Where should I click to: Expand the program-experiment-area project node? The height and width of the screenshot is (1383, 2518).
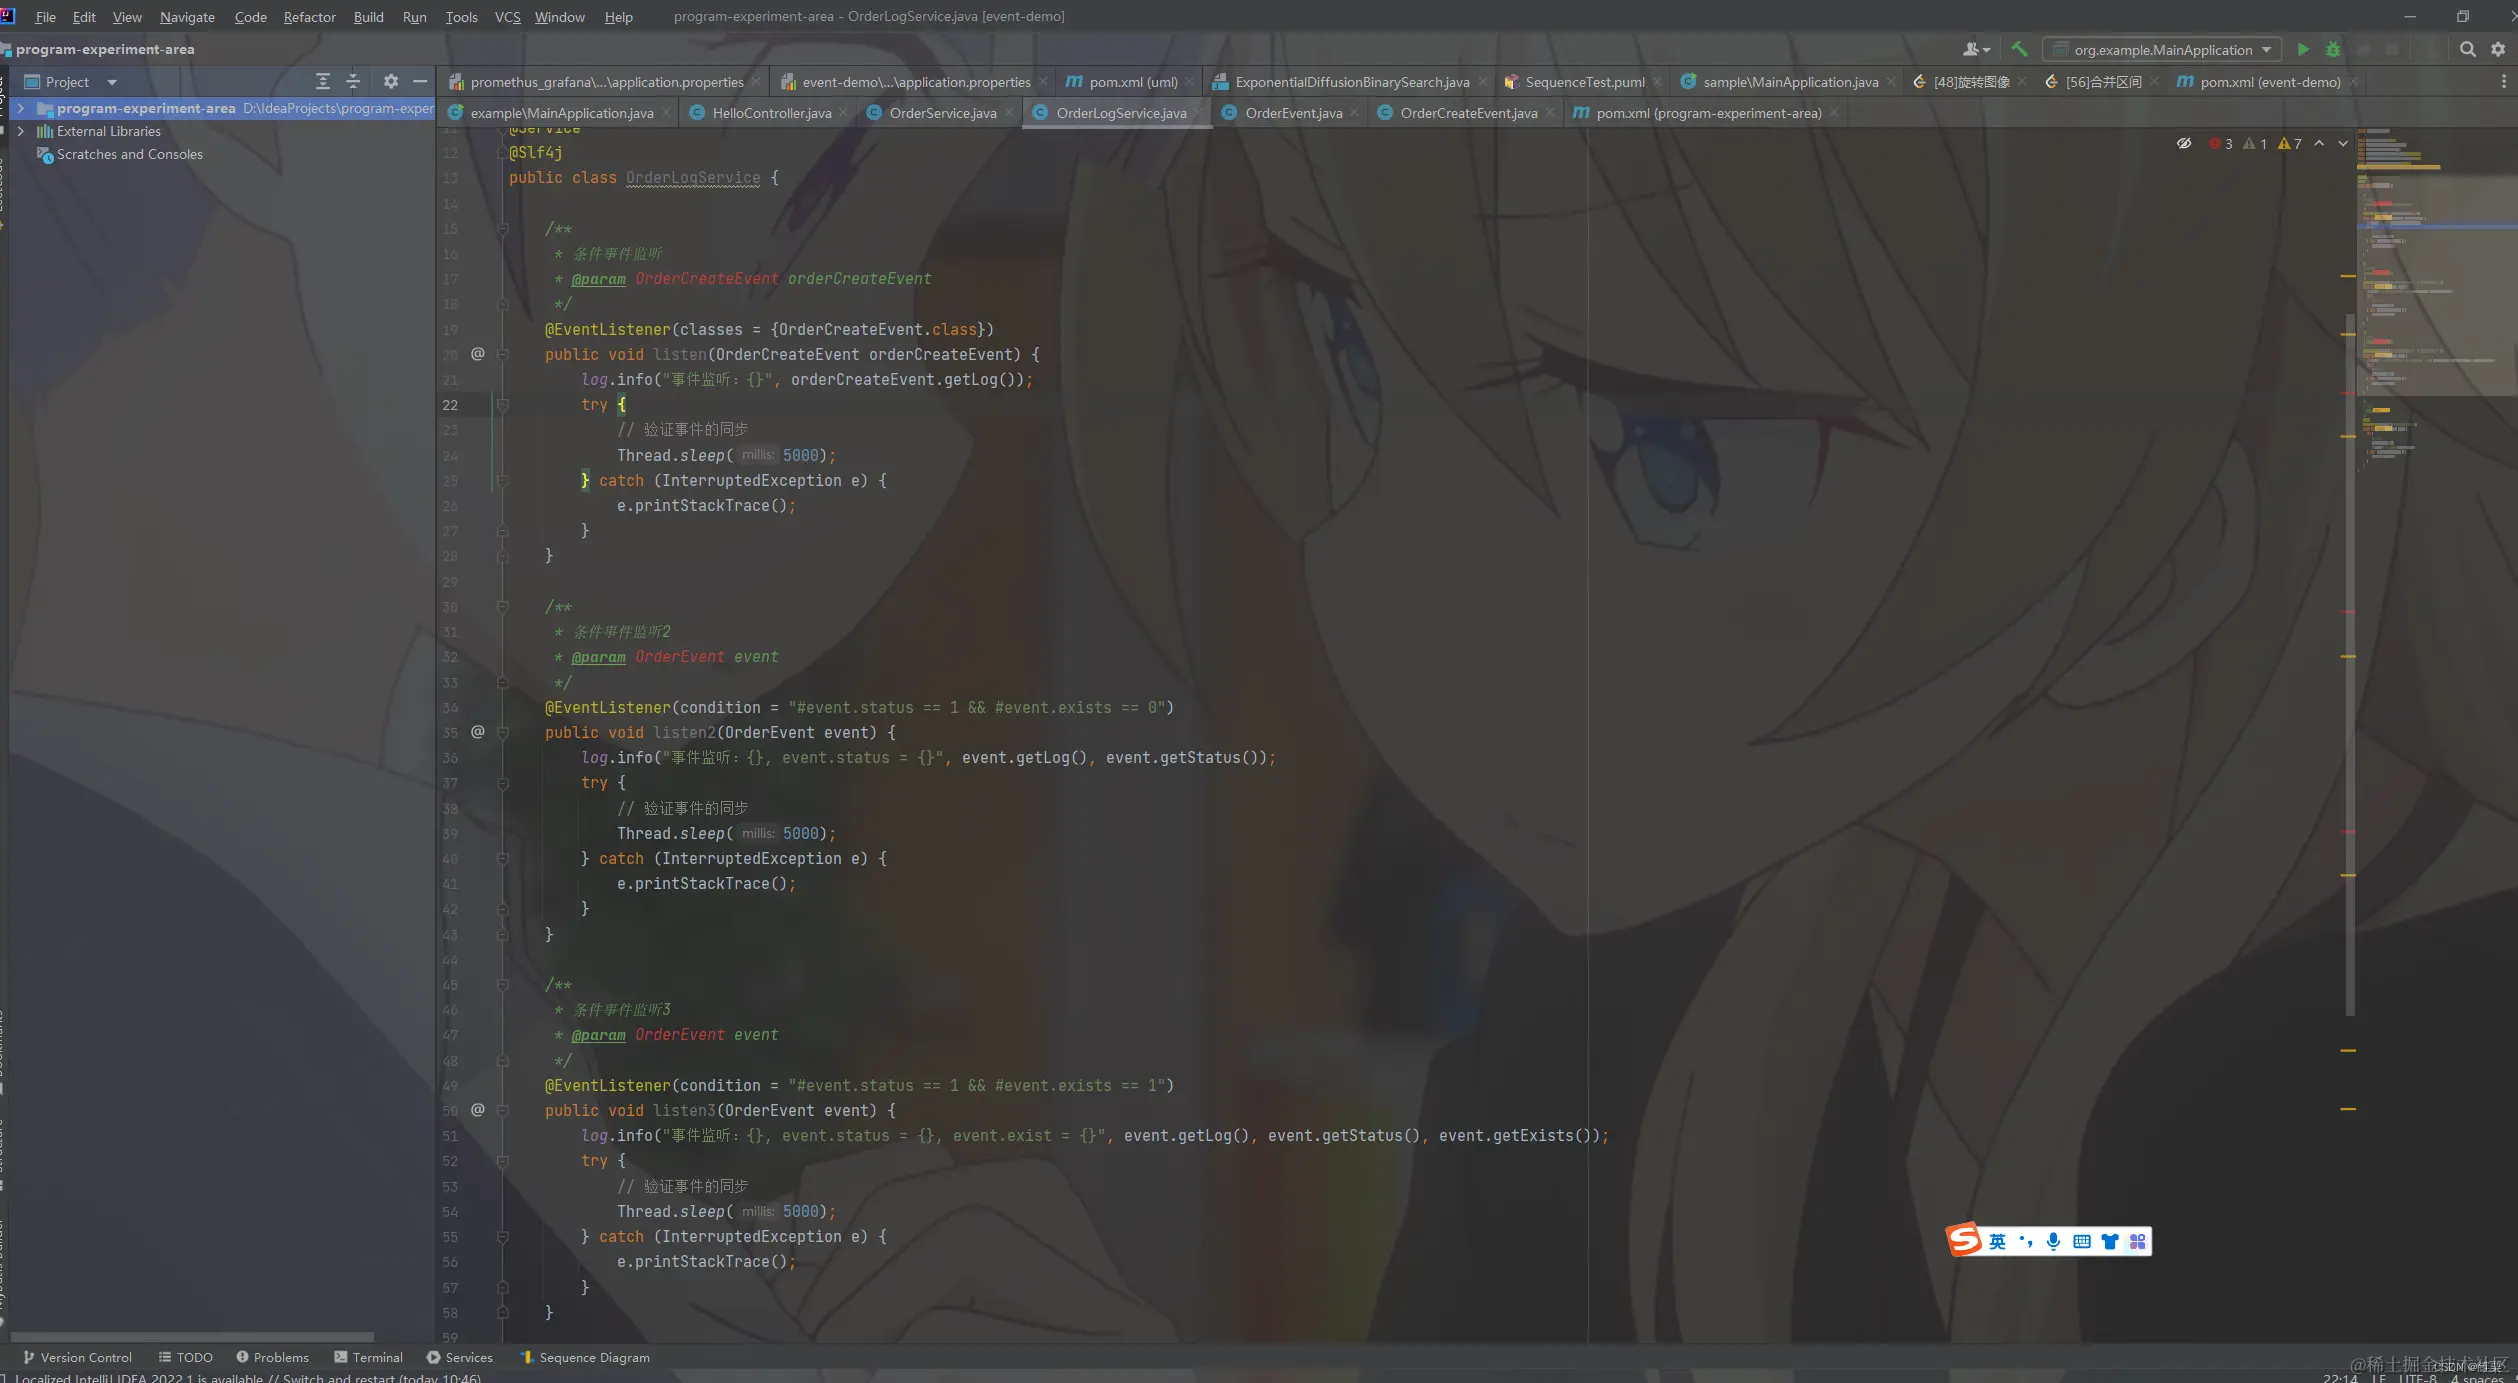pyautogui.click(x=20, y=108)
